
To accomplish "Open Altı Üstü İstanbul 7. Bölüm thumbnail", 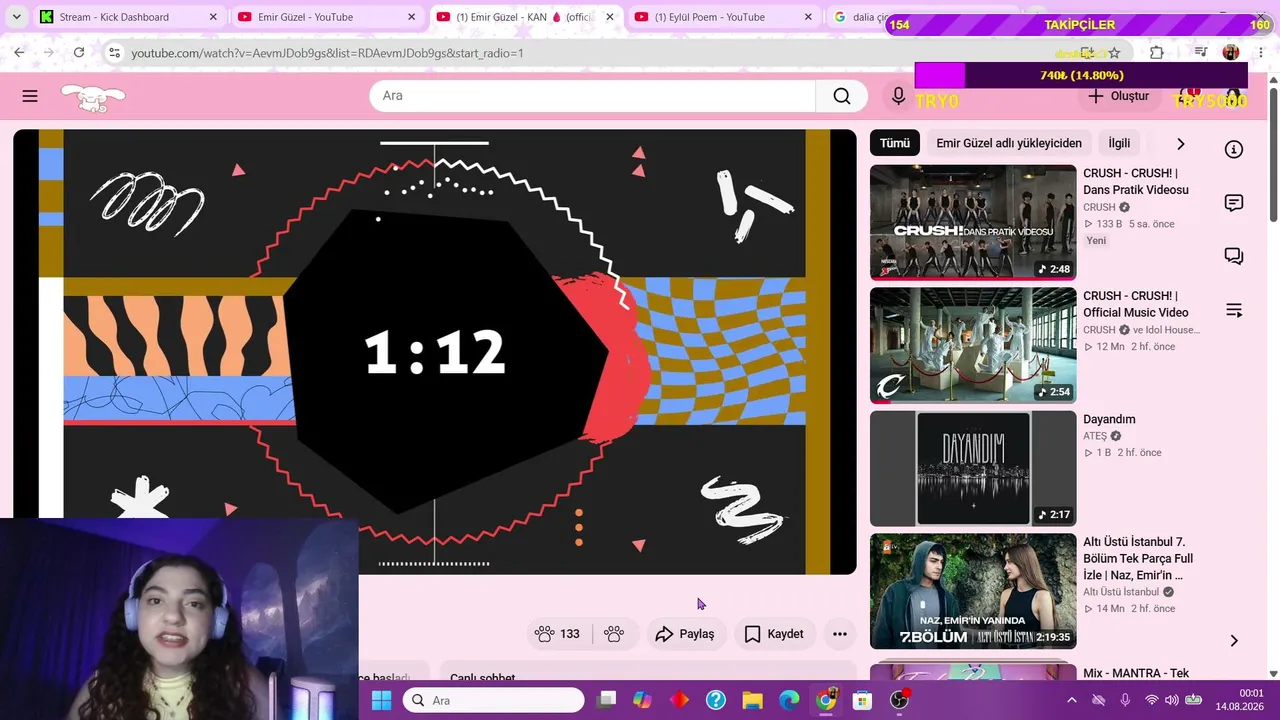I will click(x=973, y=591).
